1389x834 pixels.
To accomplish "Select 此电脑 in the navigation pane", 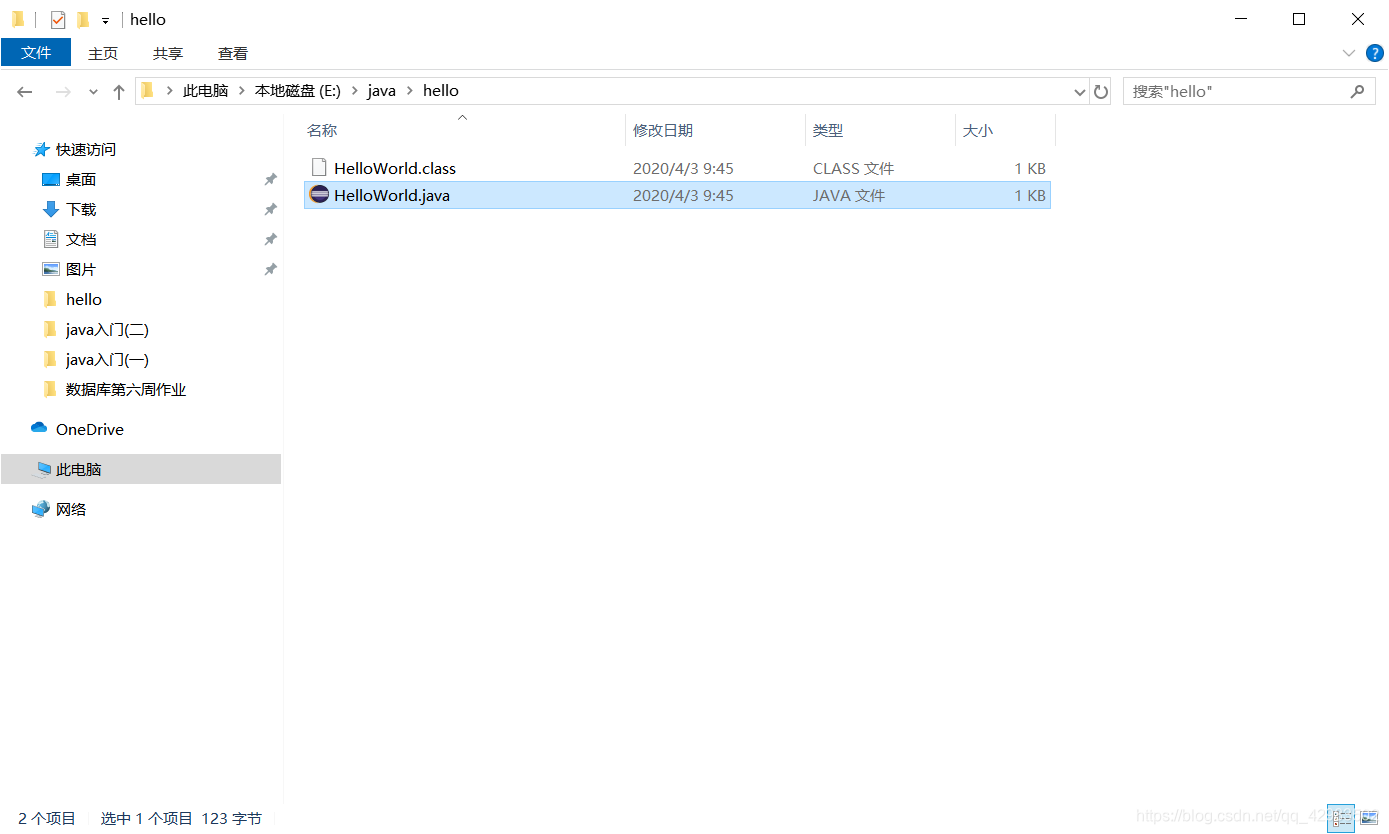I will click(x=141, y=469).
